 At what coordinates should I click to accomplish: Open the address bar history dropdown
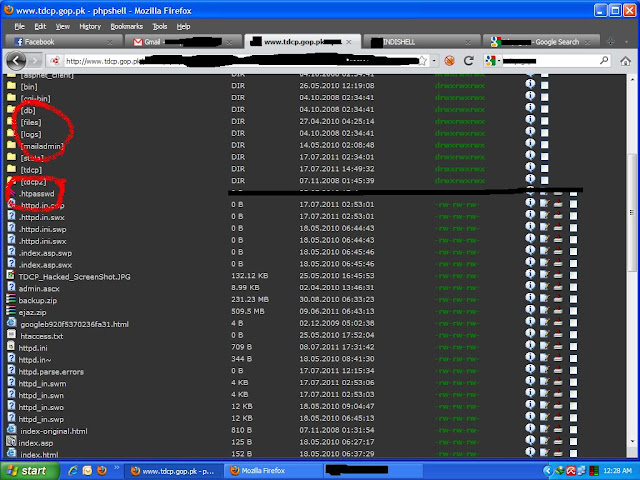434,61
